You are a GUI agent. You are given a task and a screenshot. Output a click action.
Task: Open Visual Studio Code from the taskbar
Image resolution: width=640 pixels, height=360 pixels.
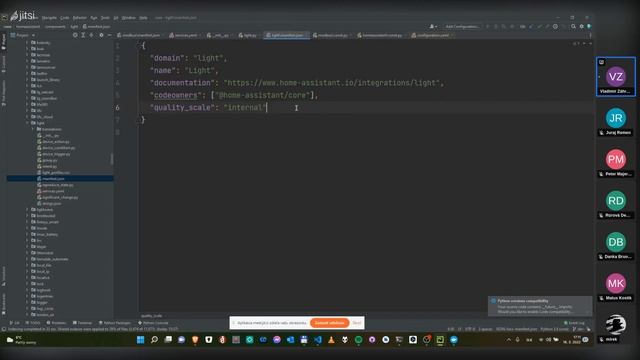coord(318,340)
